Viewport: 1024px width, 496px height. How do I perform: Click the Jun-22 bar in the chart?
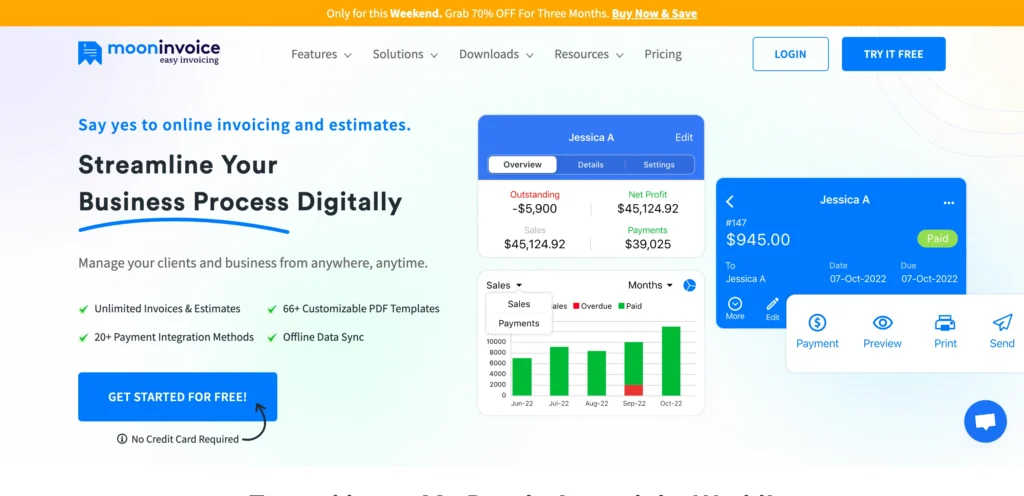click(522, 377)
